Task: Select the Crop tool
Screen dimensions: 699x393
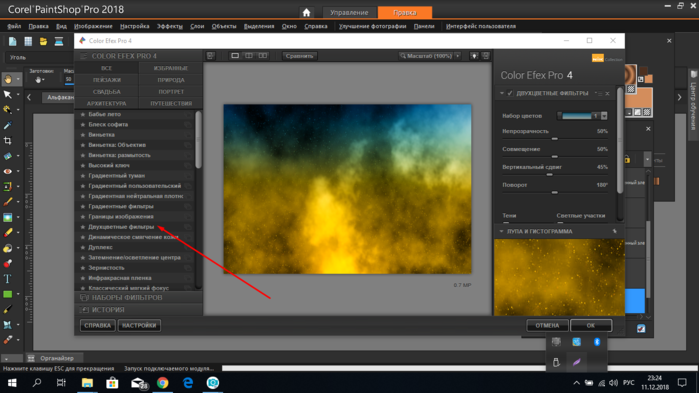Action: (x=8, y=141)
